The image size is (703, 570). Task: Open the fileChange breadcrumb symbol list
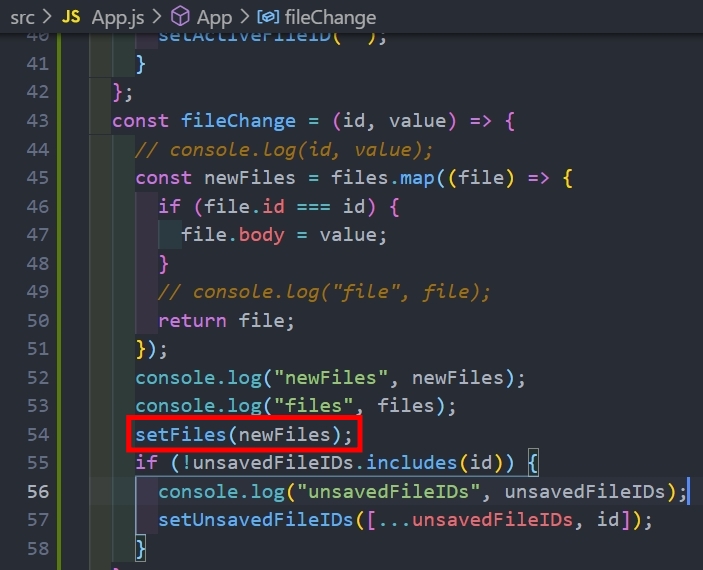330,17
